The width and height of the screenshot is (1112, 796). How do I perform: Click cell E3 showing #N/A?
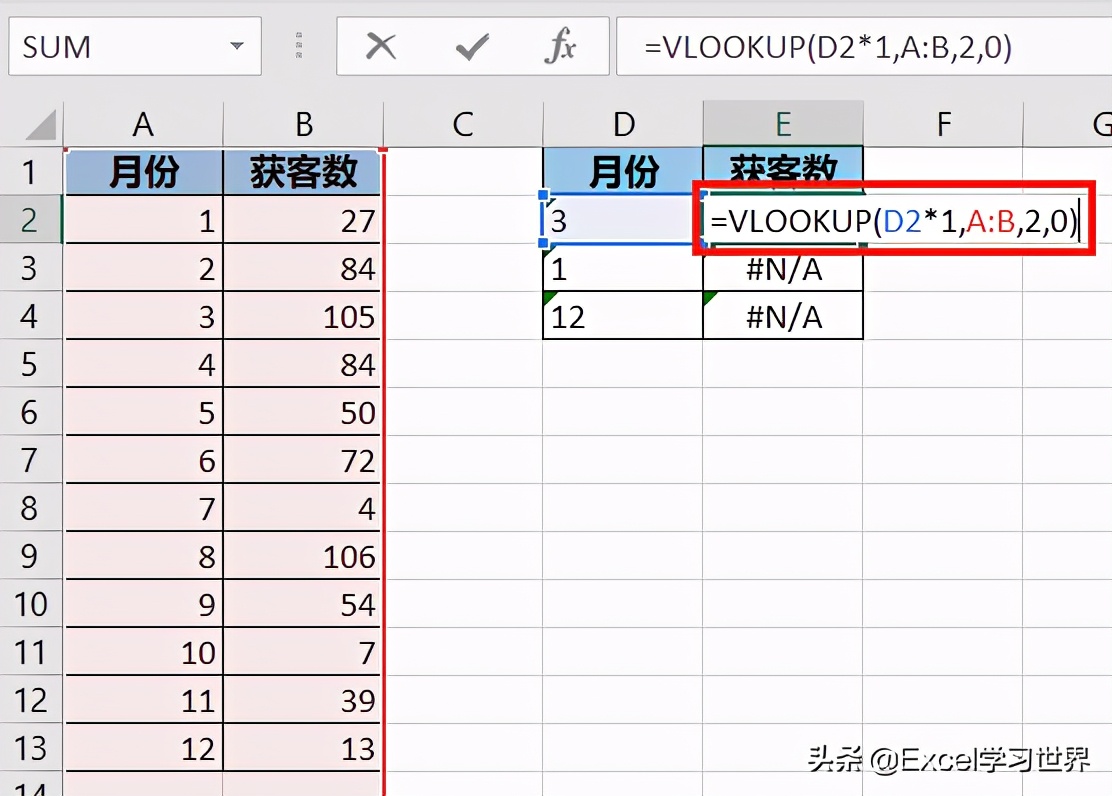(783, 267)
